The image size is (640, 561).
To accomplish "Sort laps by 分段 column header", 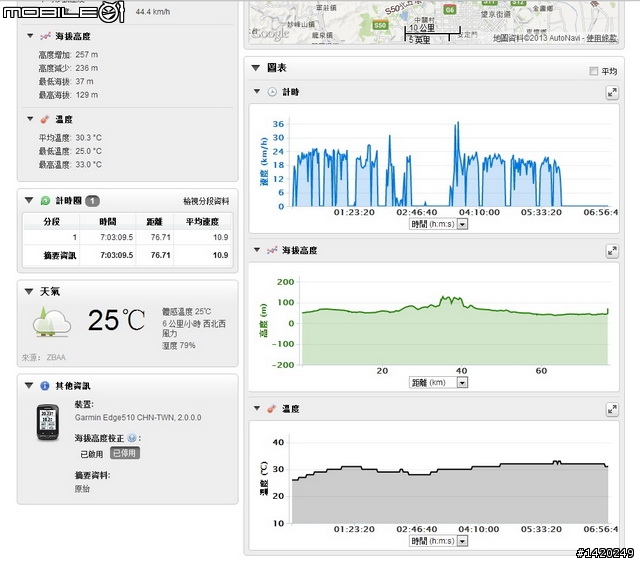I will tap(51, 222).
